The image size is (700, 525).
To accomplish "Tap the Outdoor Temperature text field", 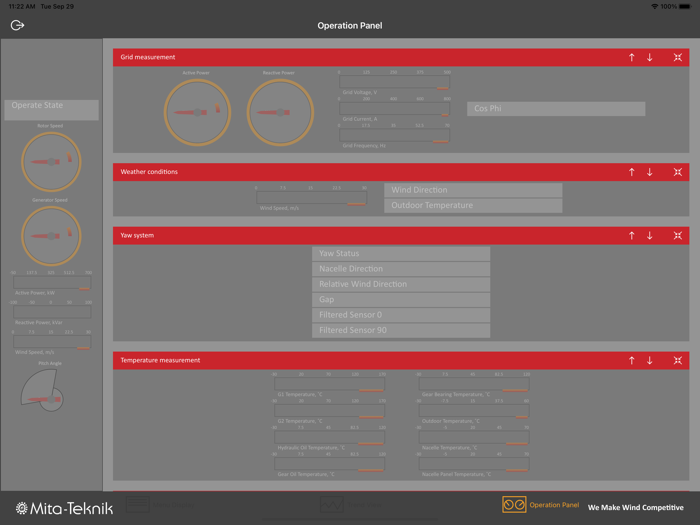I will click(x=473, y=205).
